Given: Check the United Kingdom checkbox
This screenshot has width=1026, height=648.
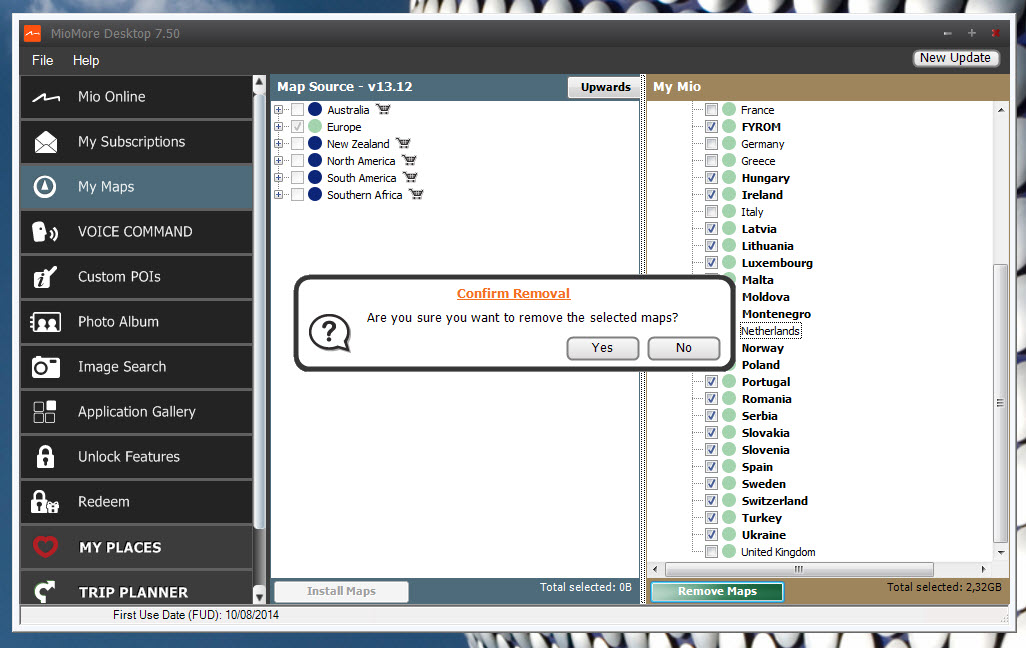Looking at the screenshot, I should tap(711, 552).
